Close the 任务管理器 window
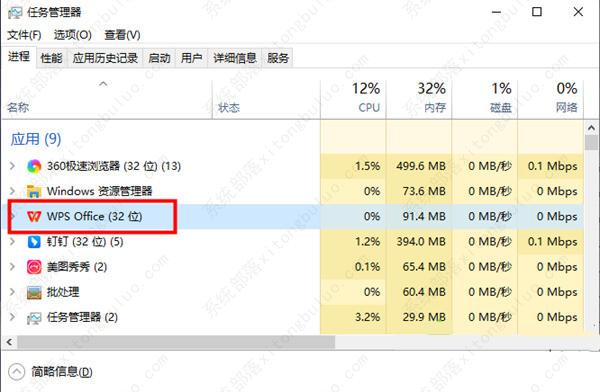This screenshot has width=600, height=392. click(x=578, y=12)
